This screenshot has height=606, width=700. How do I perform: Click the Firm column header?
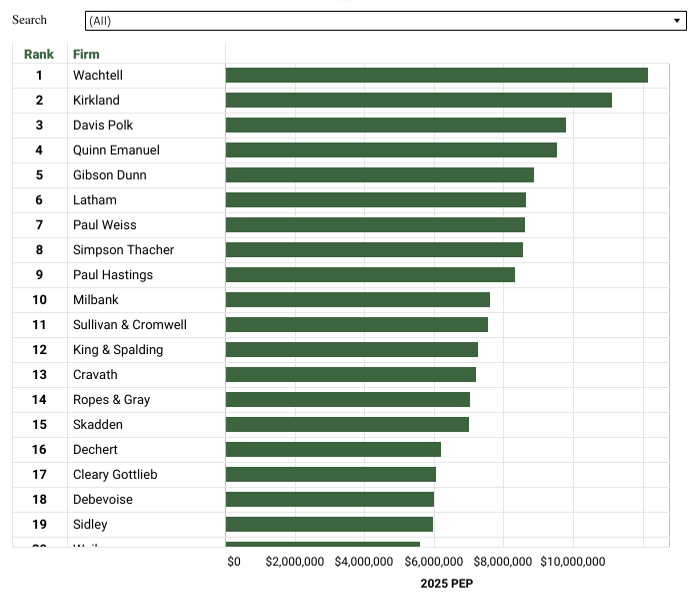click(x=87, y=54)
